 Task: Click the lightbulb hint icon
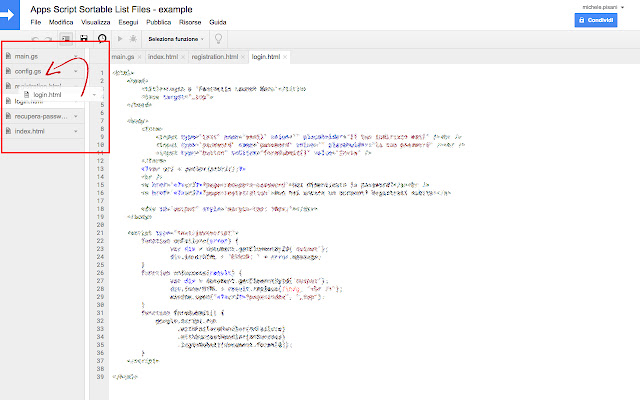tap(219, 38)
